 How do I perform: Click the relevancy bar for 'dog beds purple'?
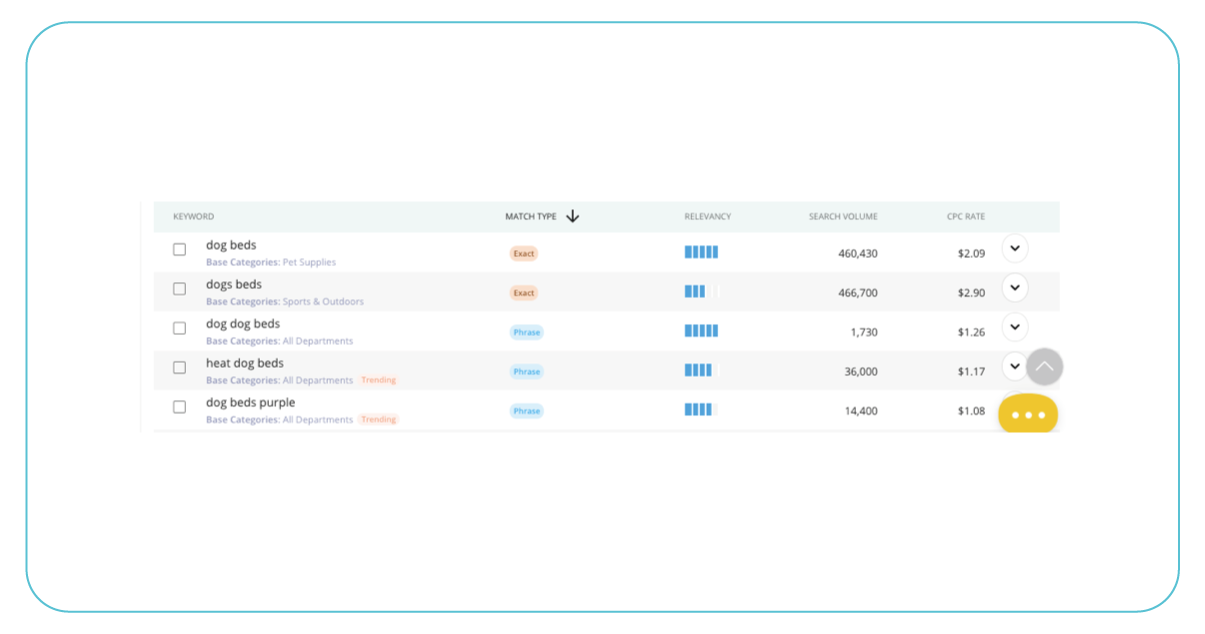point(701,409)
